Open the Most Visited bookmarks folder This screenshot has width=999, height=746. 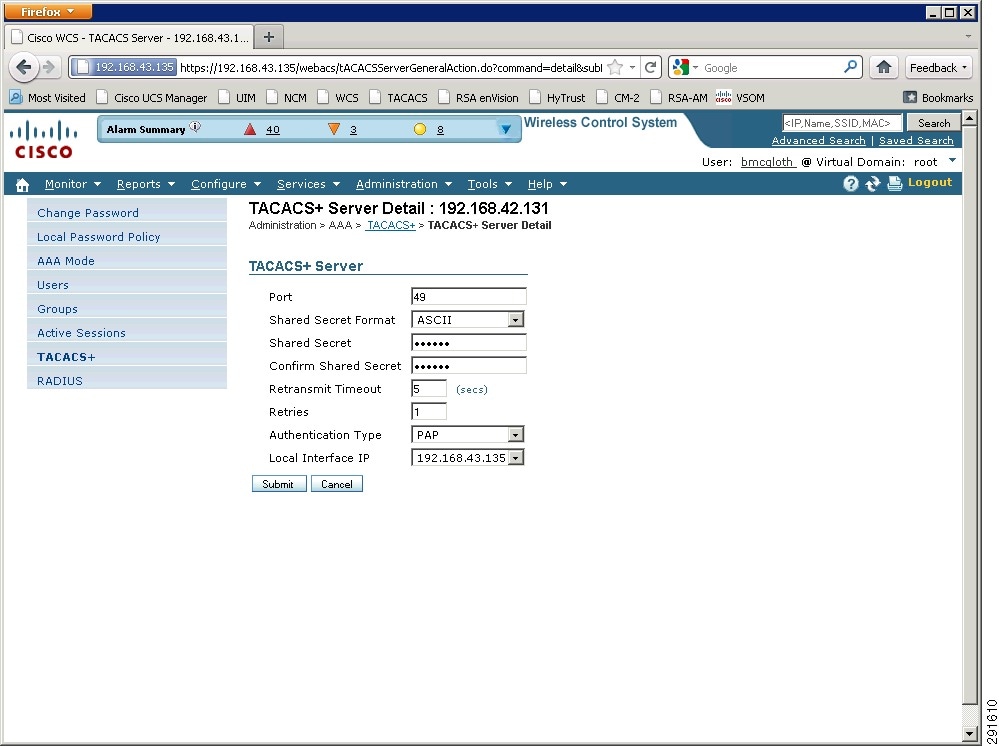pos(48,97)
